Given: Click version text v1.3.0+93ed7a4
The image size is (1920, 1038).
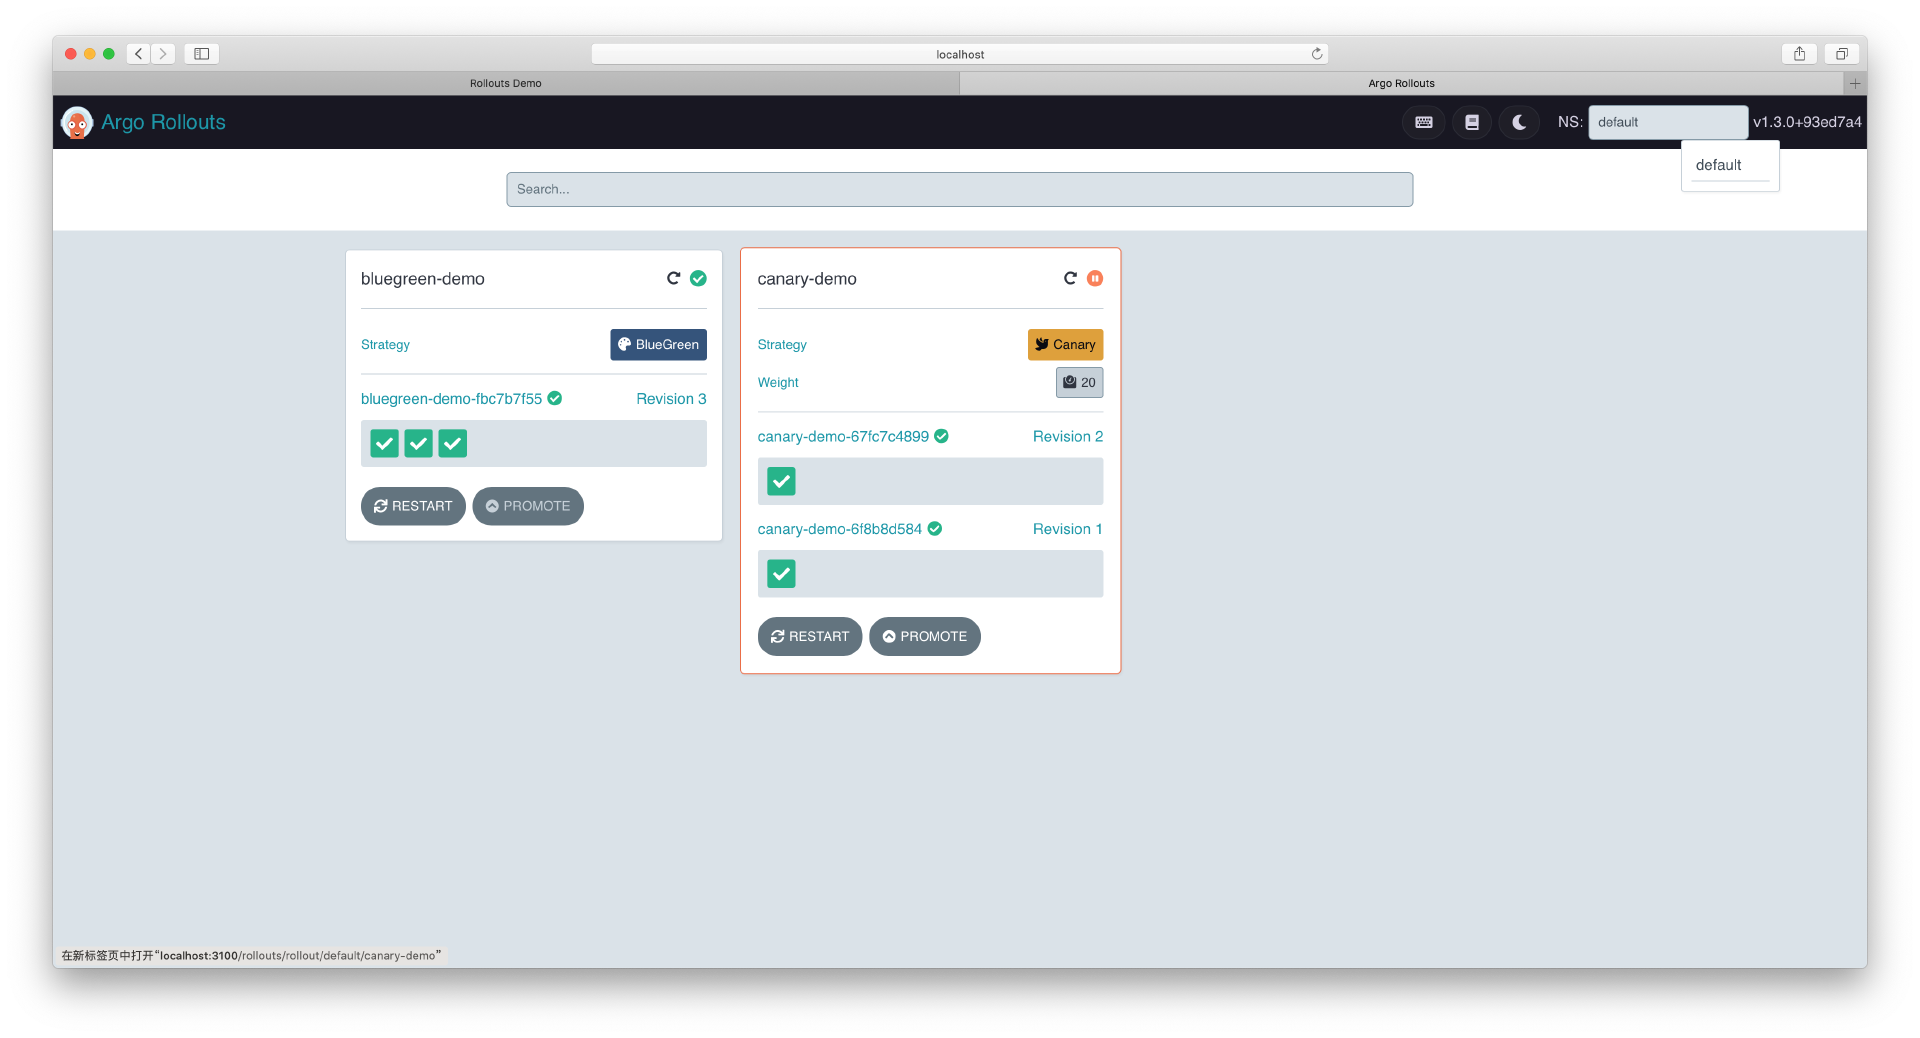Looking at the screenshot, I should pos(1807,122).
